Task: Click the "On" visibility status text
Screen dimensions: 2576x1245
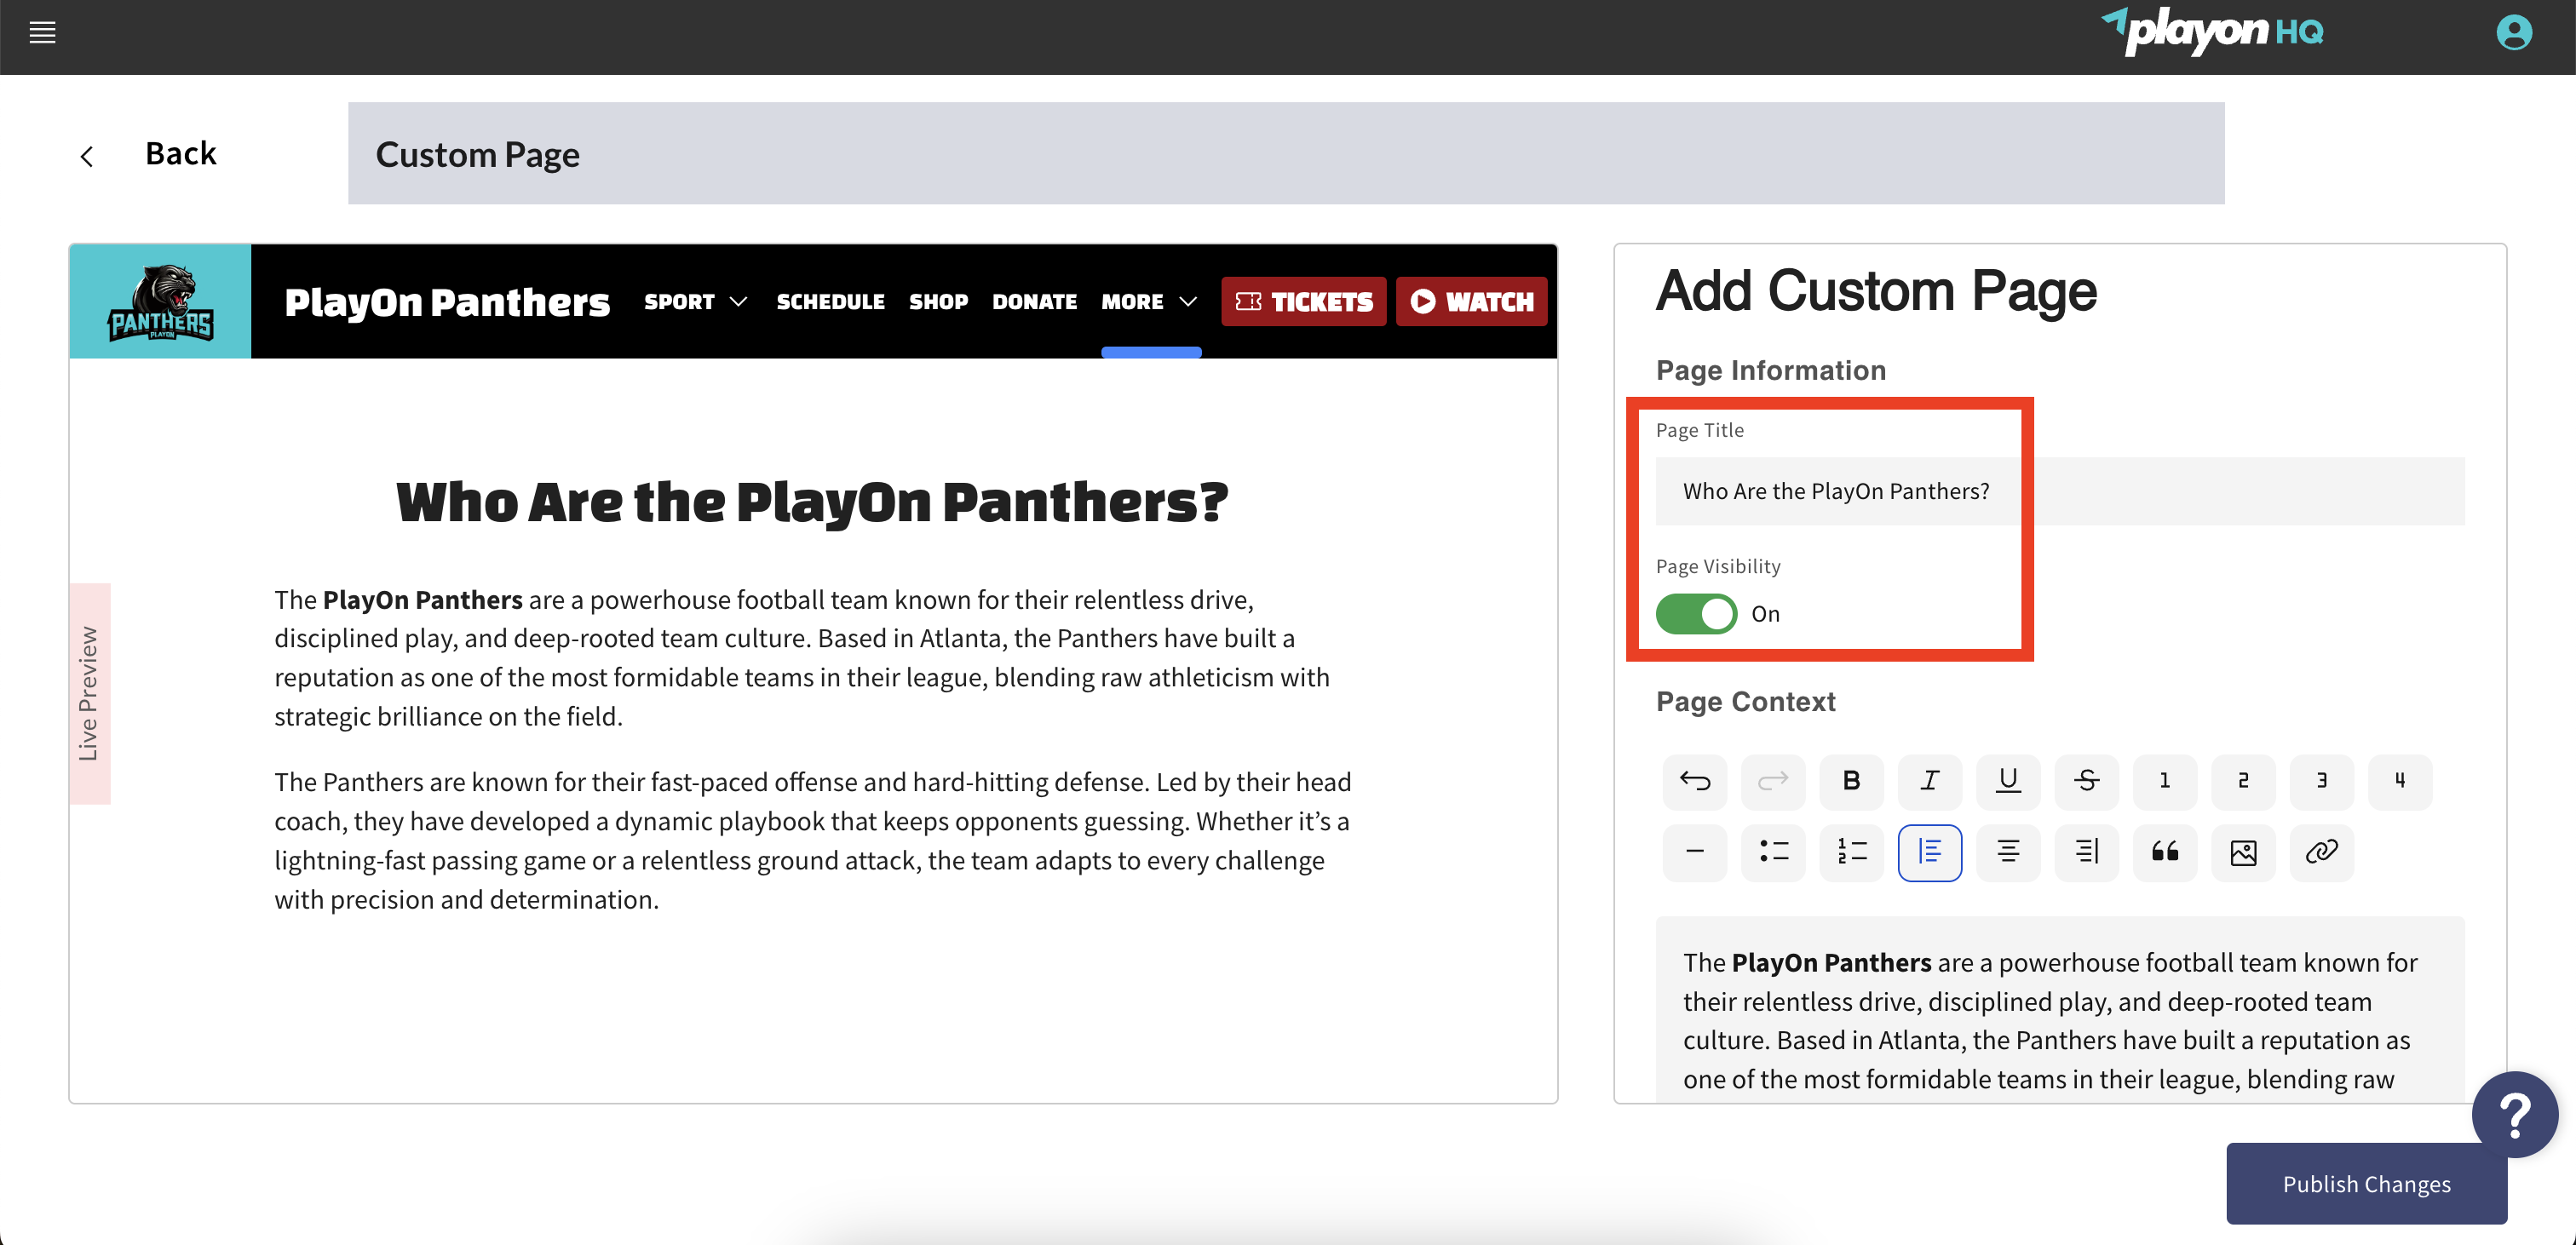Action: (1765, 614)
